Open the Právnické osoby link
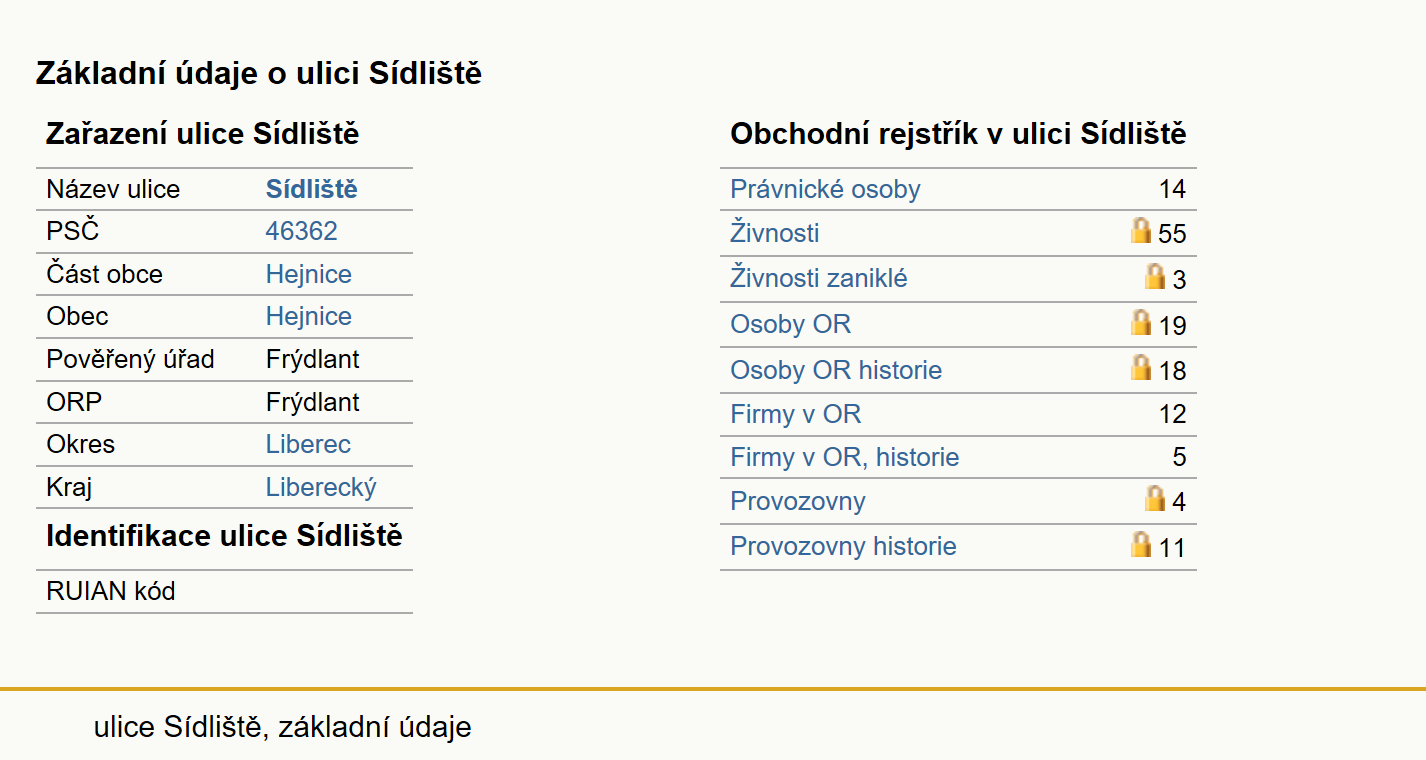Screen dimensions: 1426x760 point(825,189)
